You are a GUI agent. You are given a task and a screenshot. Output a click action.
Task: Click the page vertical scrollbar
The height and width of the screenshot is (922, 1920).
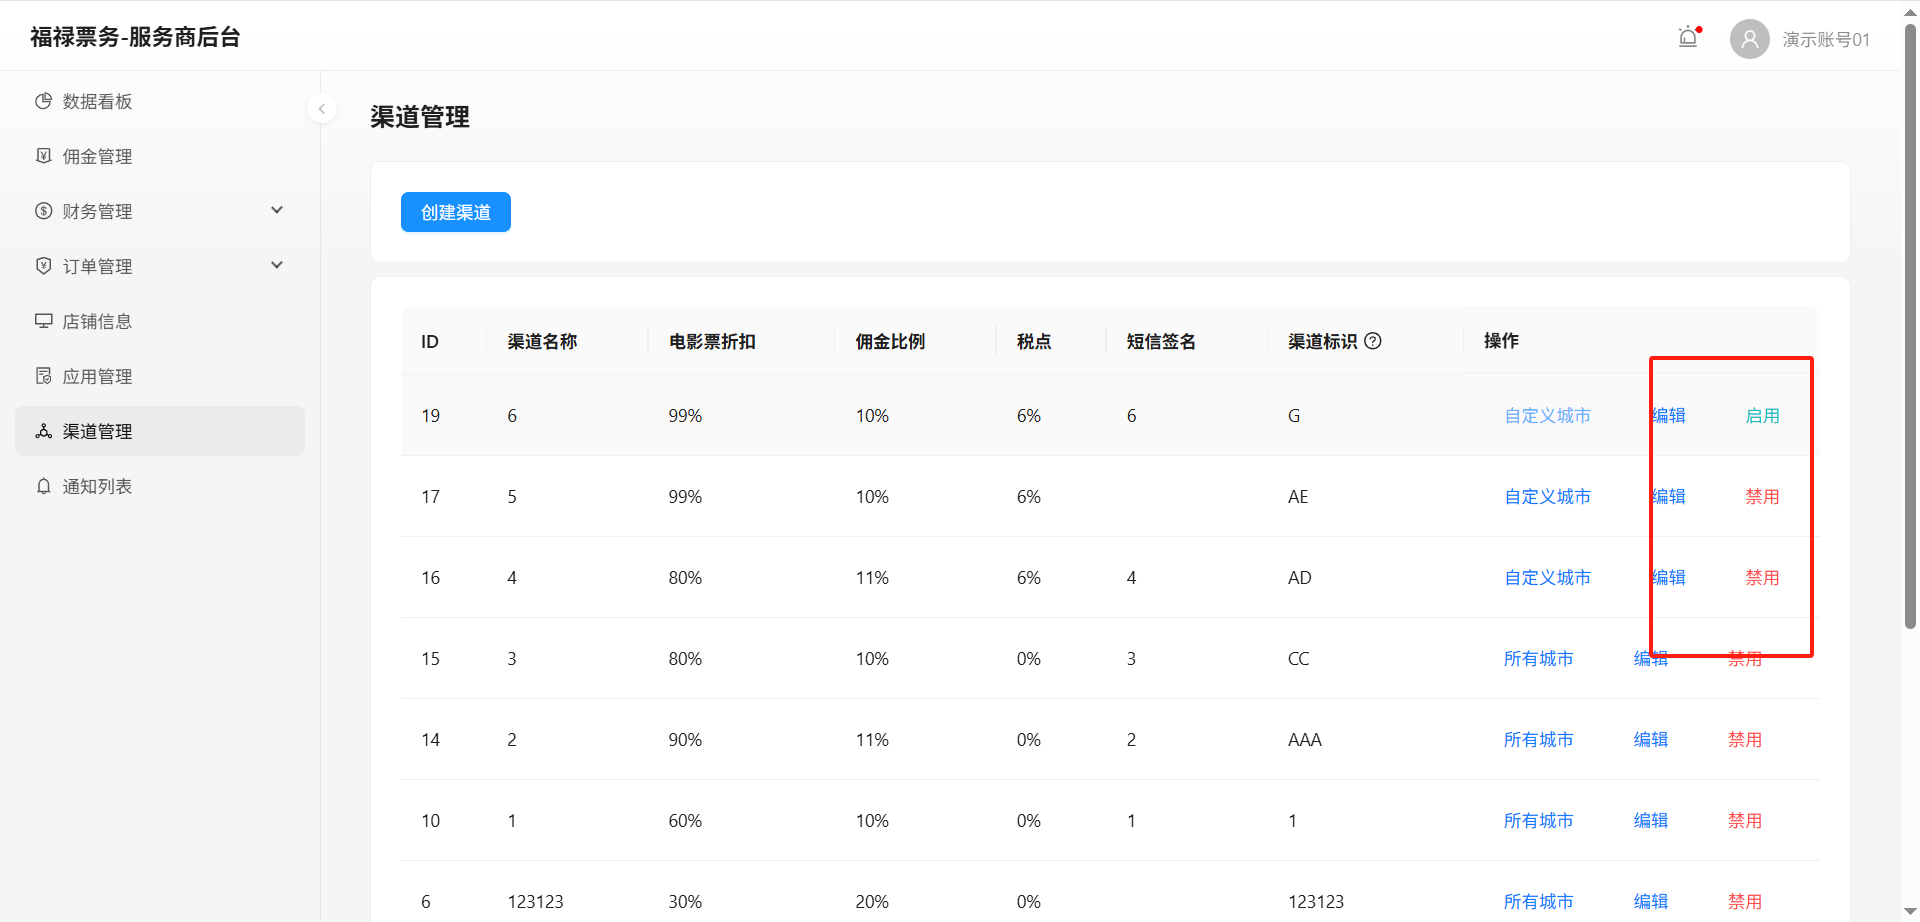pos(1910,330)
